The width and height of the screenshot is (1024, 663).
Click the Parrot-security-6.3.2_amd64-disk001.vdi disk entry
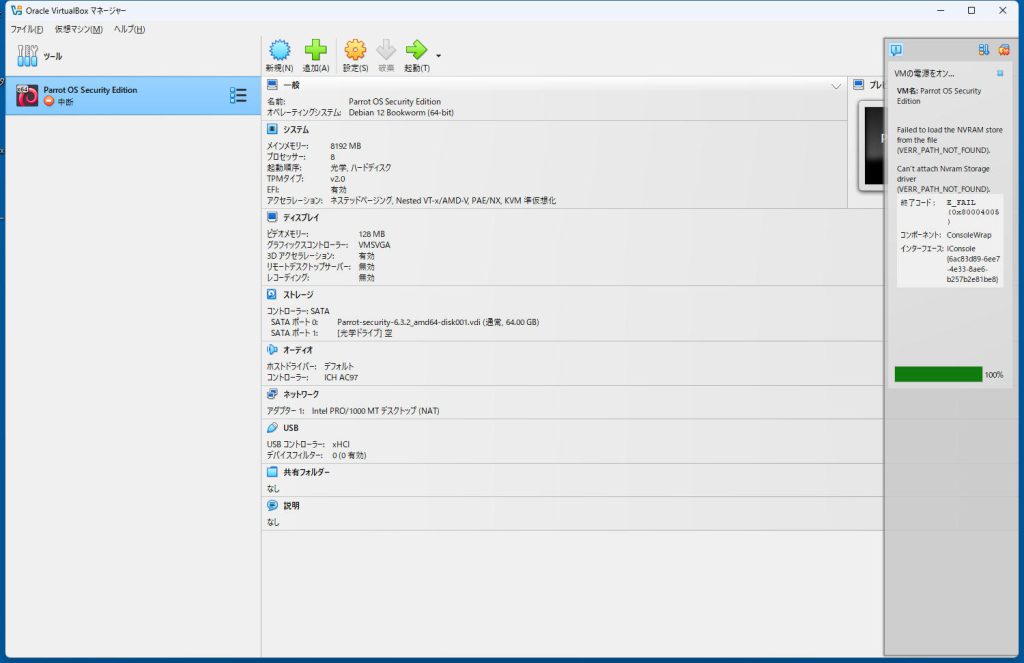click(x=438, y=322)
